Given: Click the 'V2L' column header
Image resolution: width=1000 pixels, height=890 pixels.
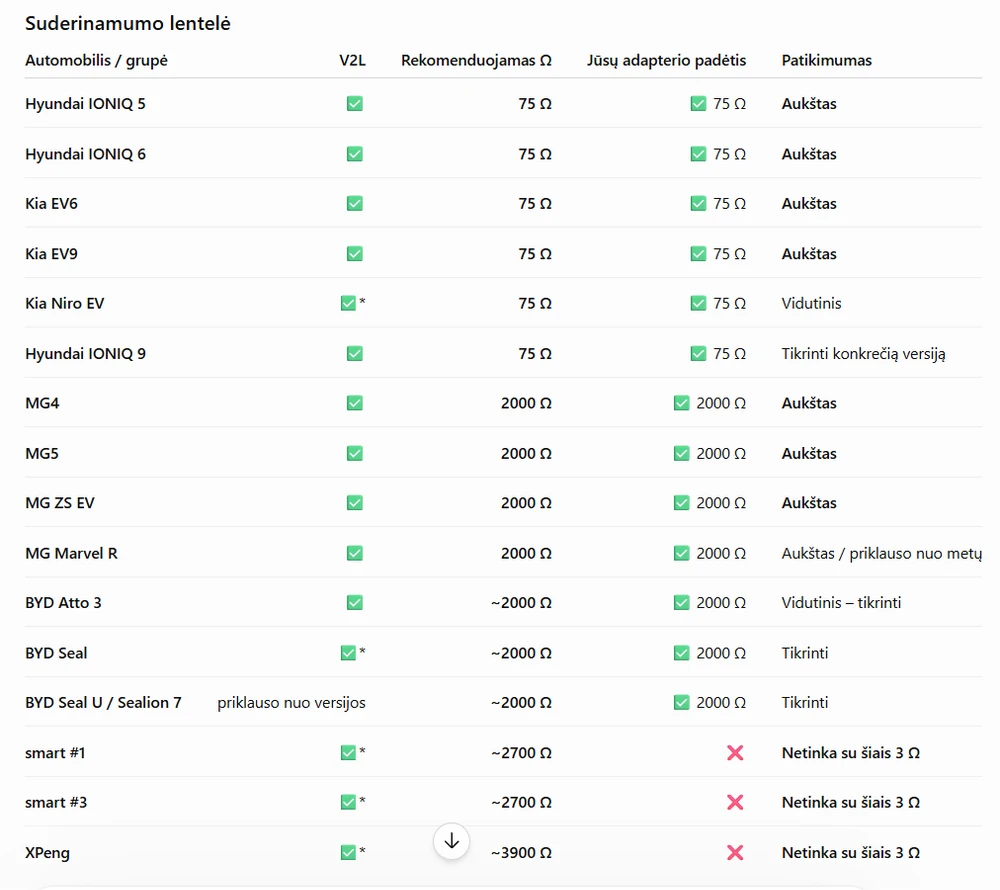Looking at the screenshot, I should 352,61.
